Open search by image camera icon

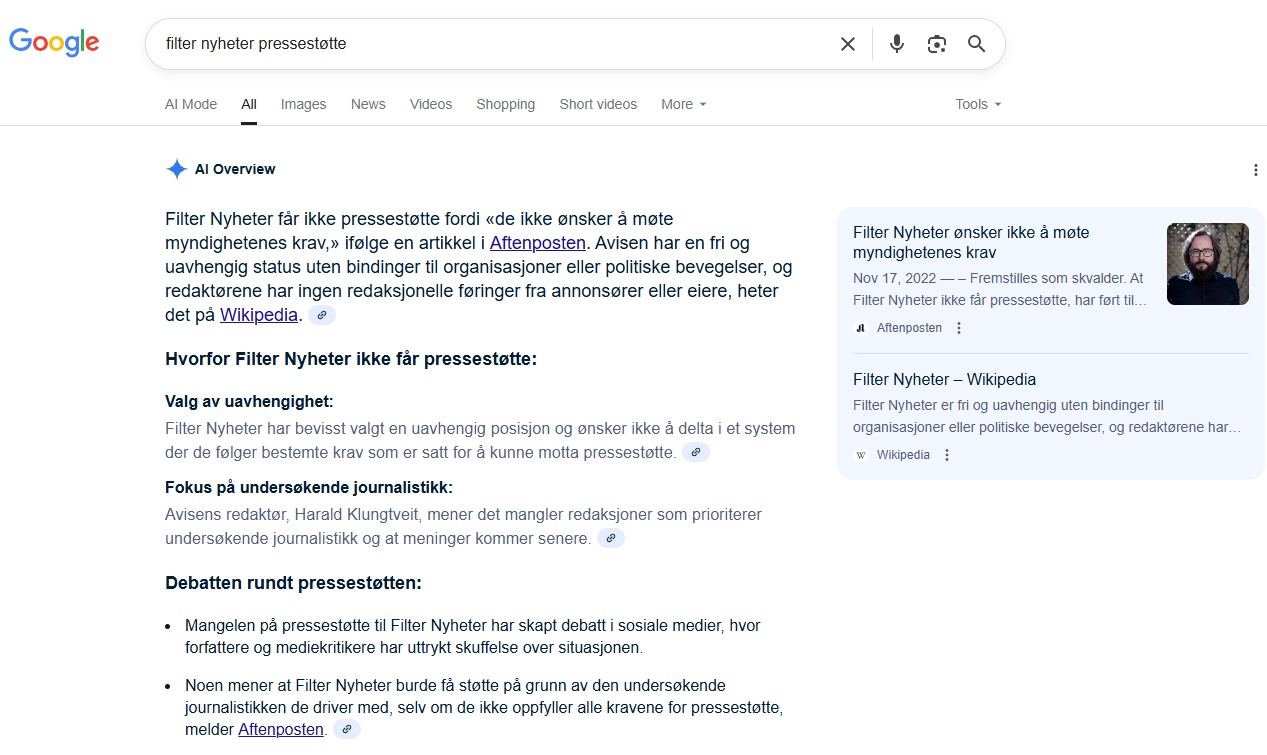point(936,44)
